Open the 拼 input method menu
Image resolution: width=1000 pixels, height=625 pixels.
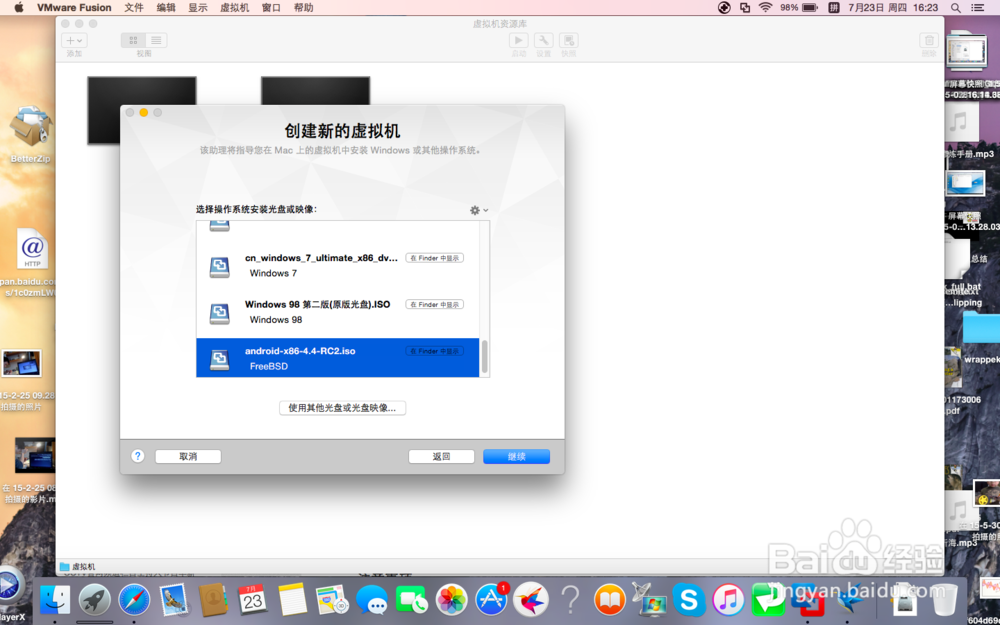833,8
